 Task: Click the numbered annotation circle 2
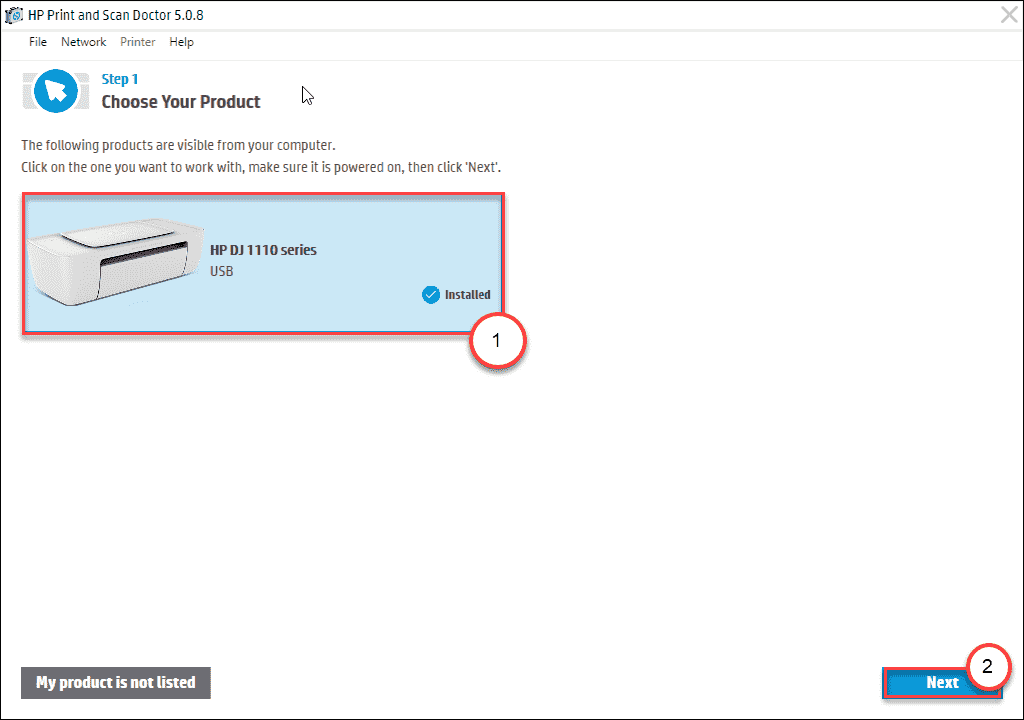[x=987, y=666]
